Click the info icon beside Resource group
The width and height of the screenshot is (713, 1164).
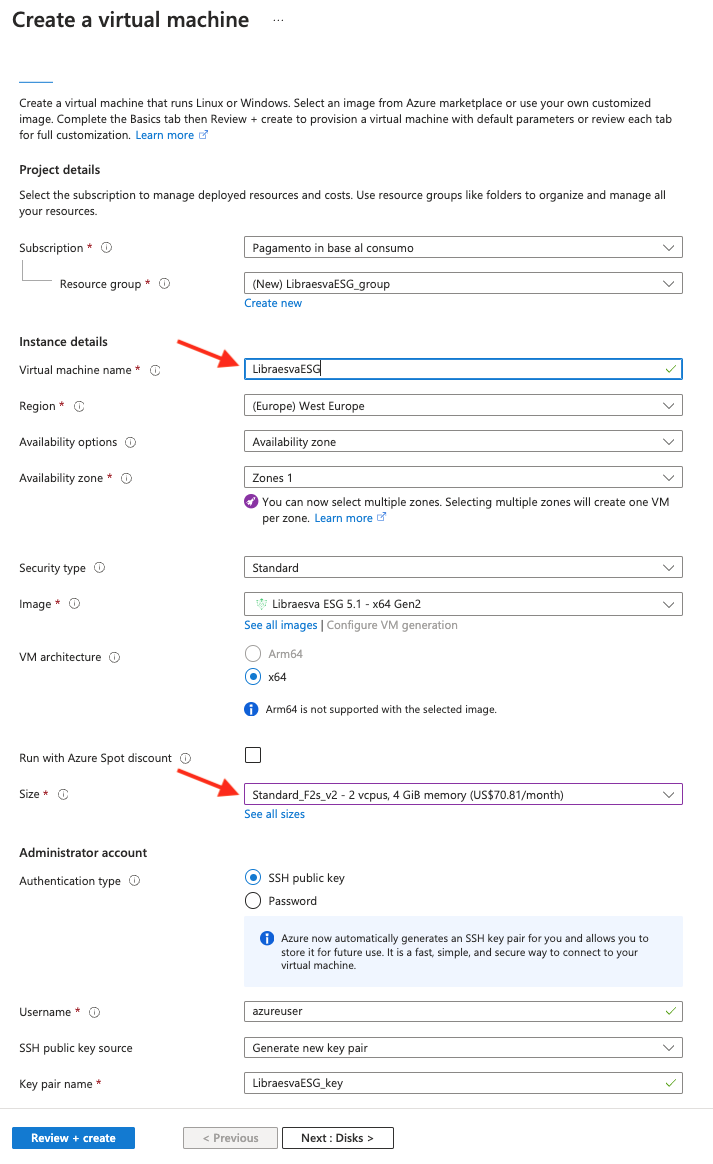tap(165, 284)
